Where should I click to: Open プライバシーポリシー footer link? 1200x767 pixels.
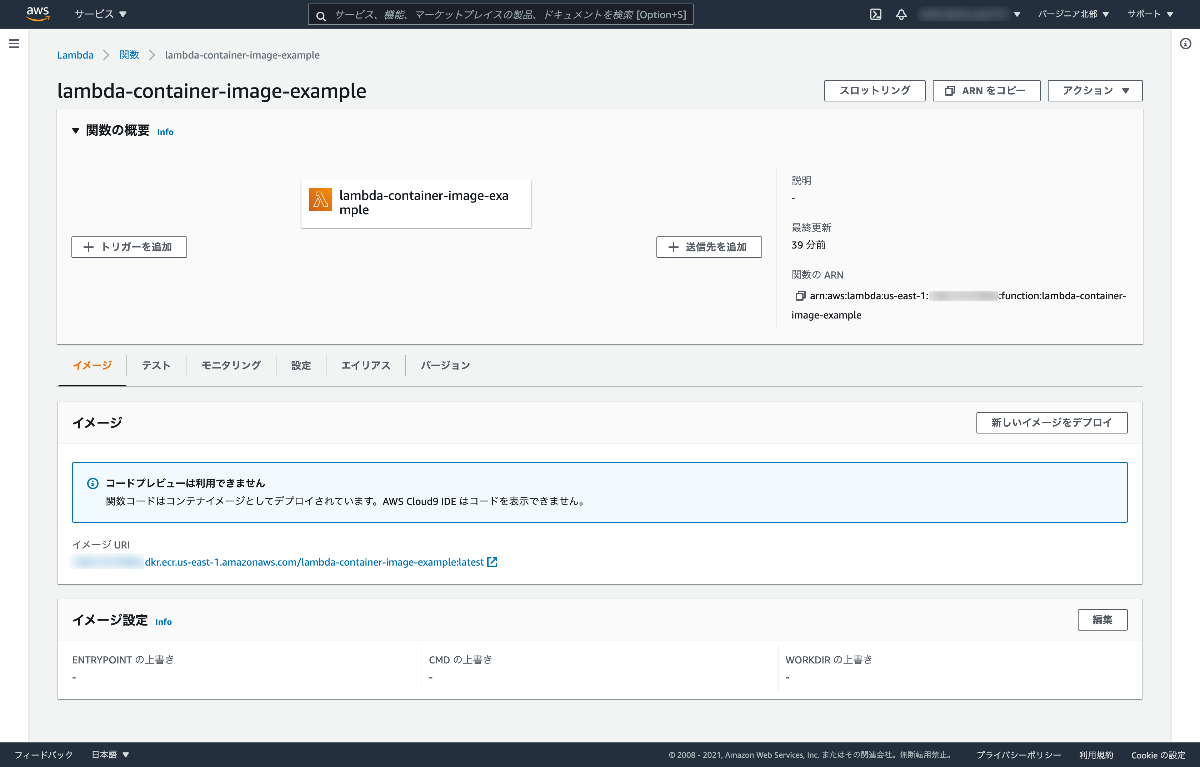[1019, 755]
